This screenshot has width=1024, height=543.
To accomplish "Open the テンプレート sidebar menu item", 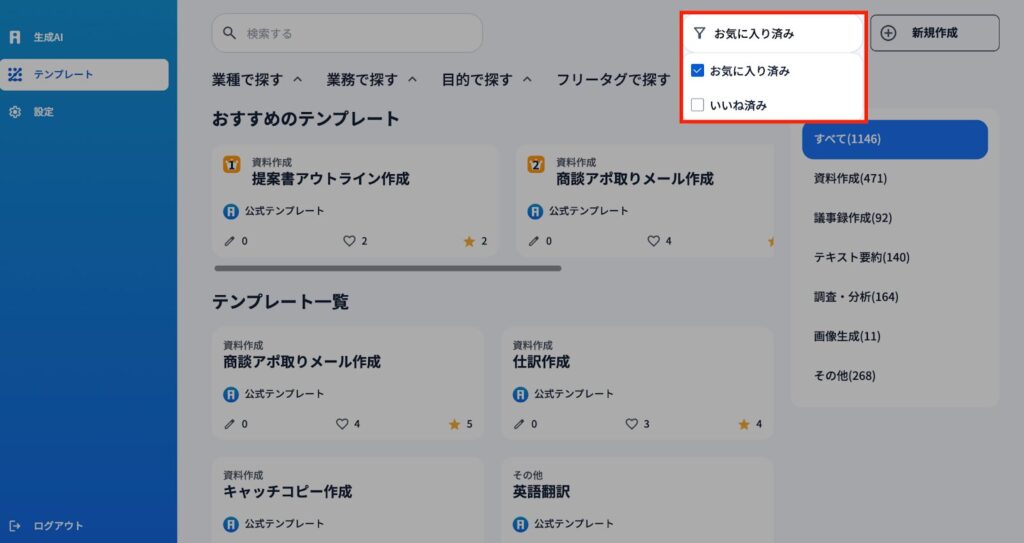I will pos(84,75).
